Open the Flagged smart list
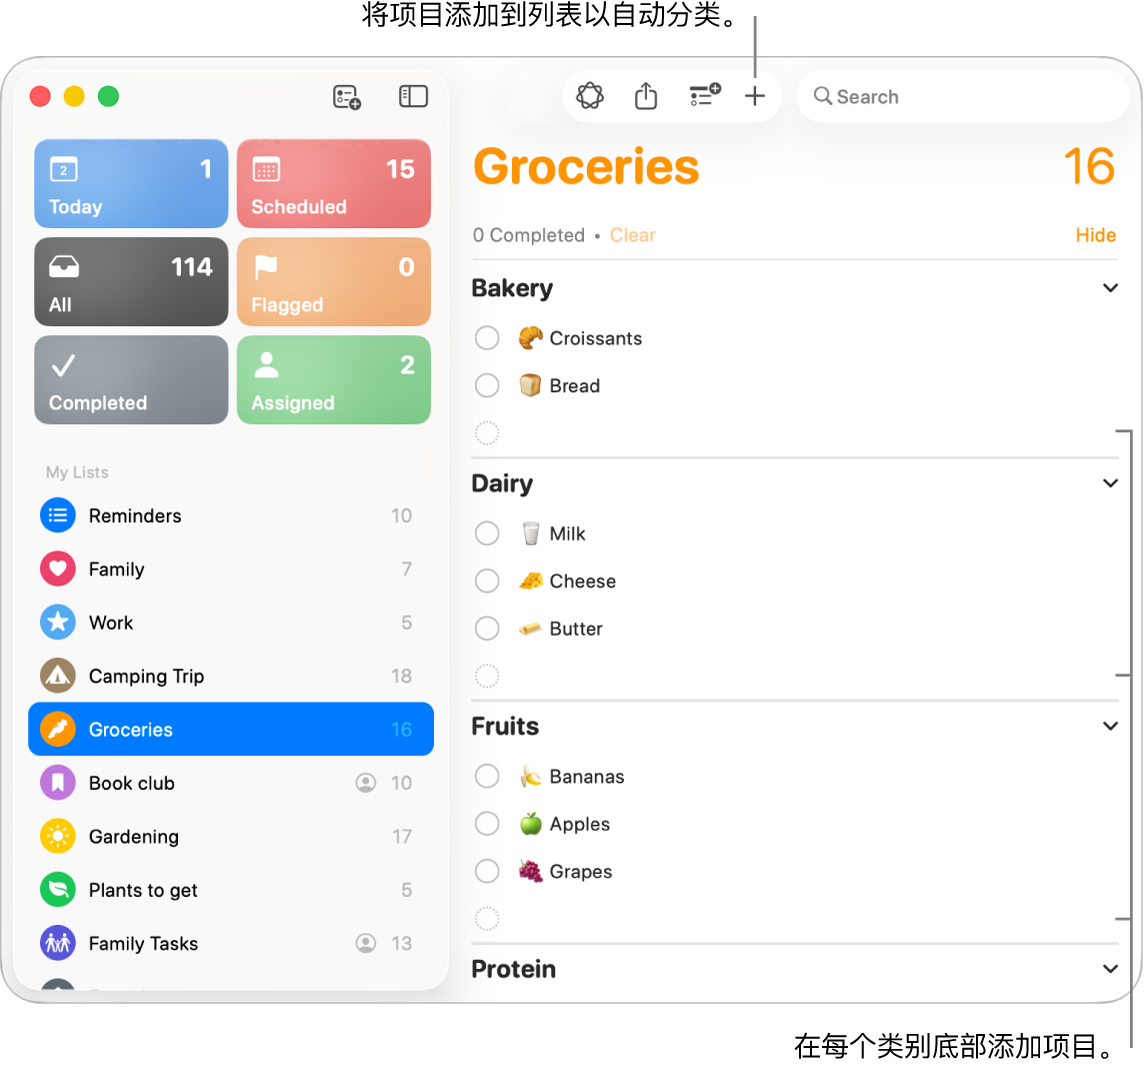 coord(333,282)
